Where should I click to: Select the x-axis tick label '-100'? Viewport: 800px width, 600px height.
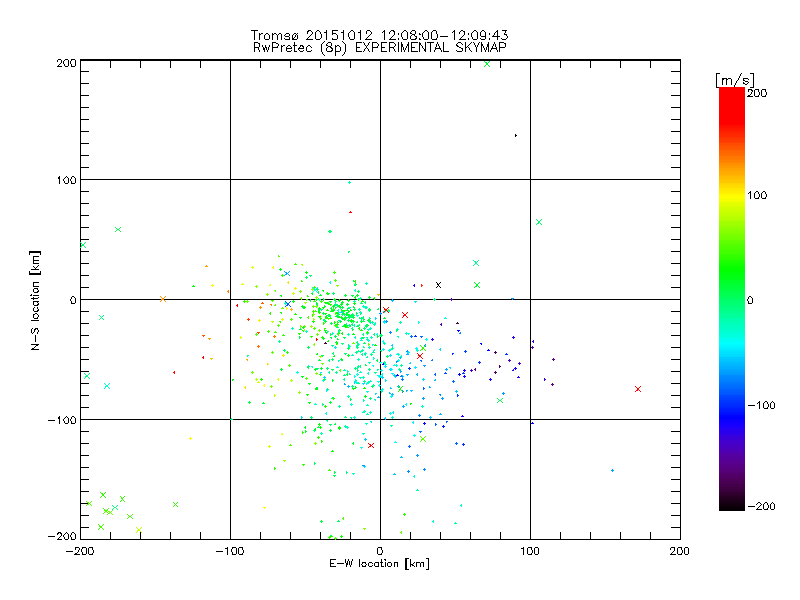(230, 551)
